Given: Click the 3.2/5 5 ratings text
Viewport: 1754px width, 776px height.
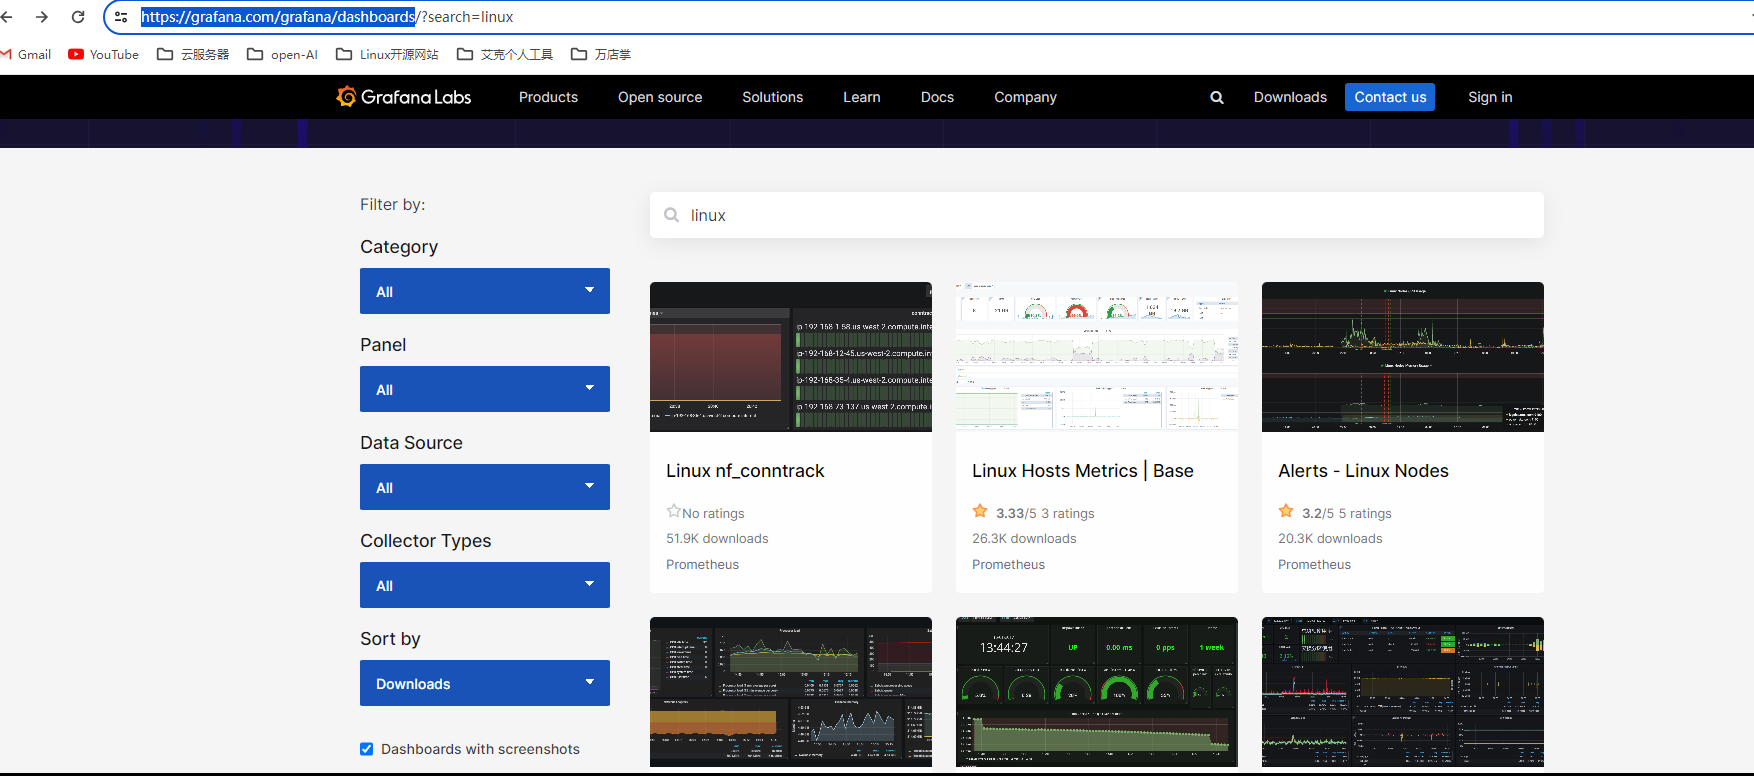Looking at the screenshot, I should coord(1346,513).
